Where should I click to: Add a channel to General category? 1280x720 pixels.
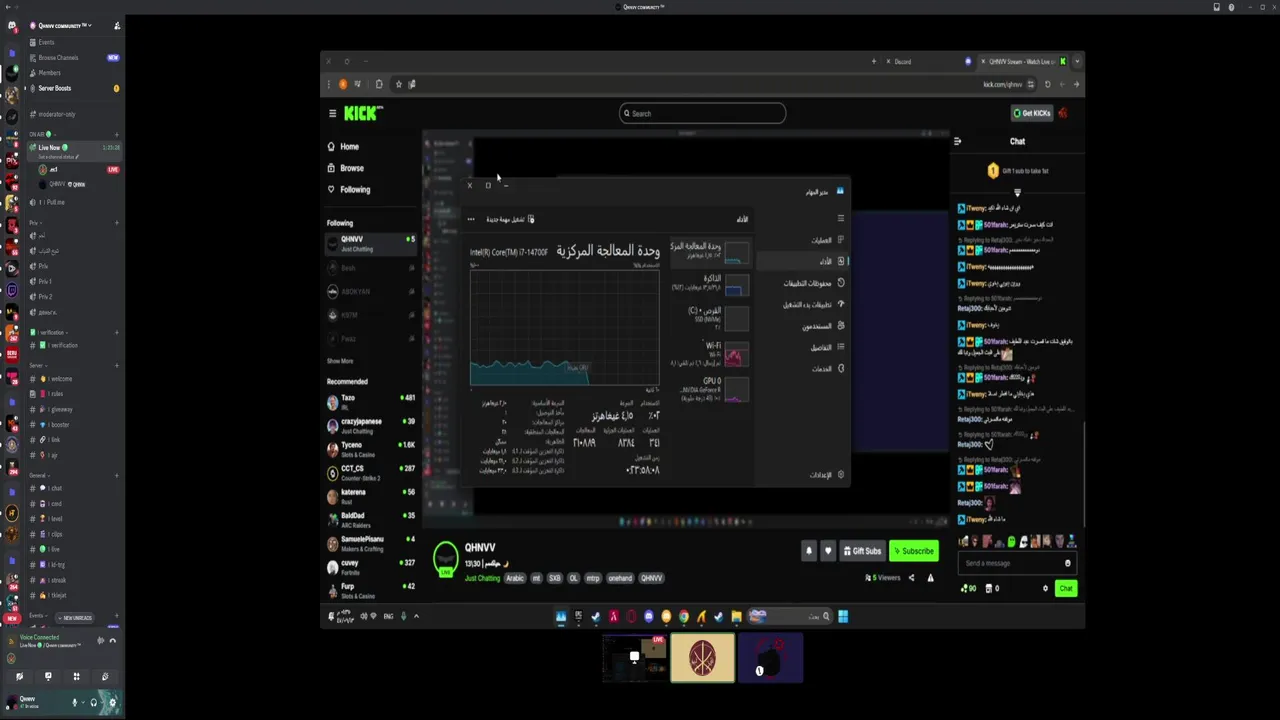point(116,476)
